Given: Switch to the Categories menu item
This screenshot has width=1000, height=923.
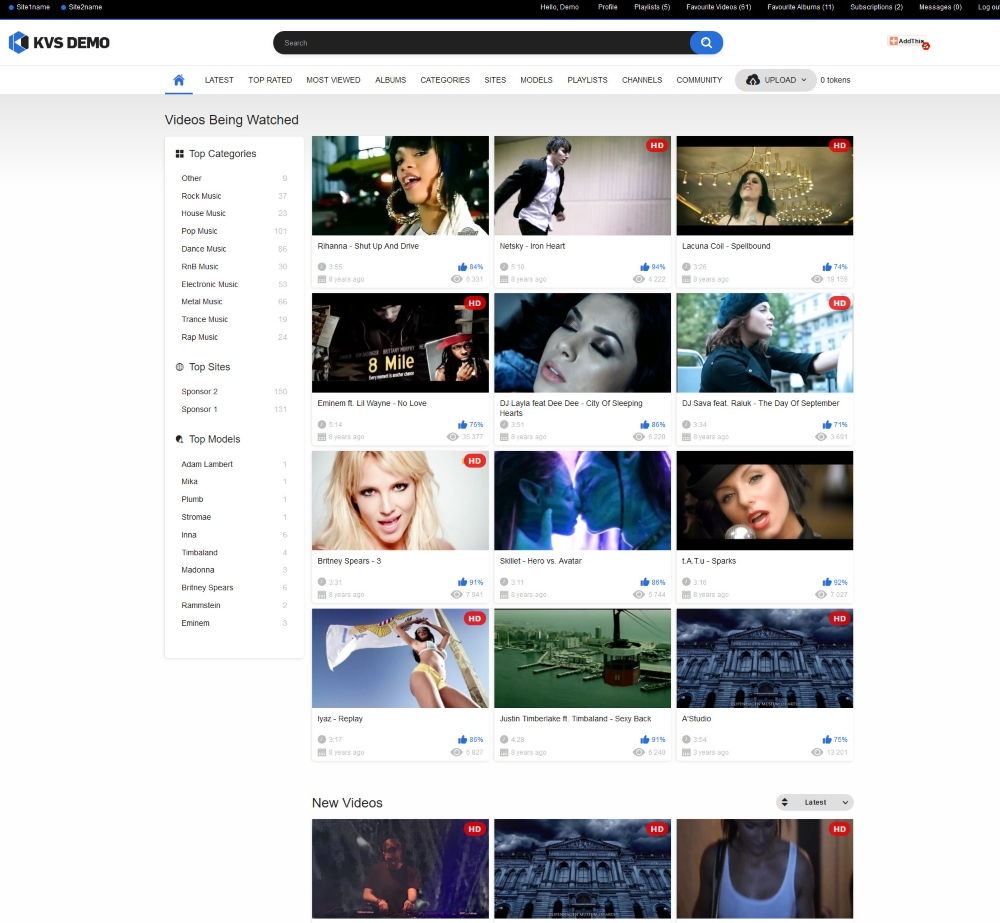Looking at the screenshot, I should pos(445,80).
